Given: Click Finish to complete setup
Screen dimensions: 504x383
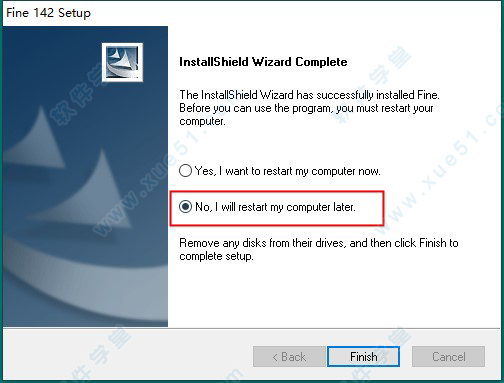Looking at the screenshot, I should (363, 357).
